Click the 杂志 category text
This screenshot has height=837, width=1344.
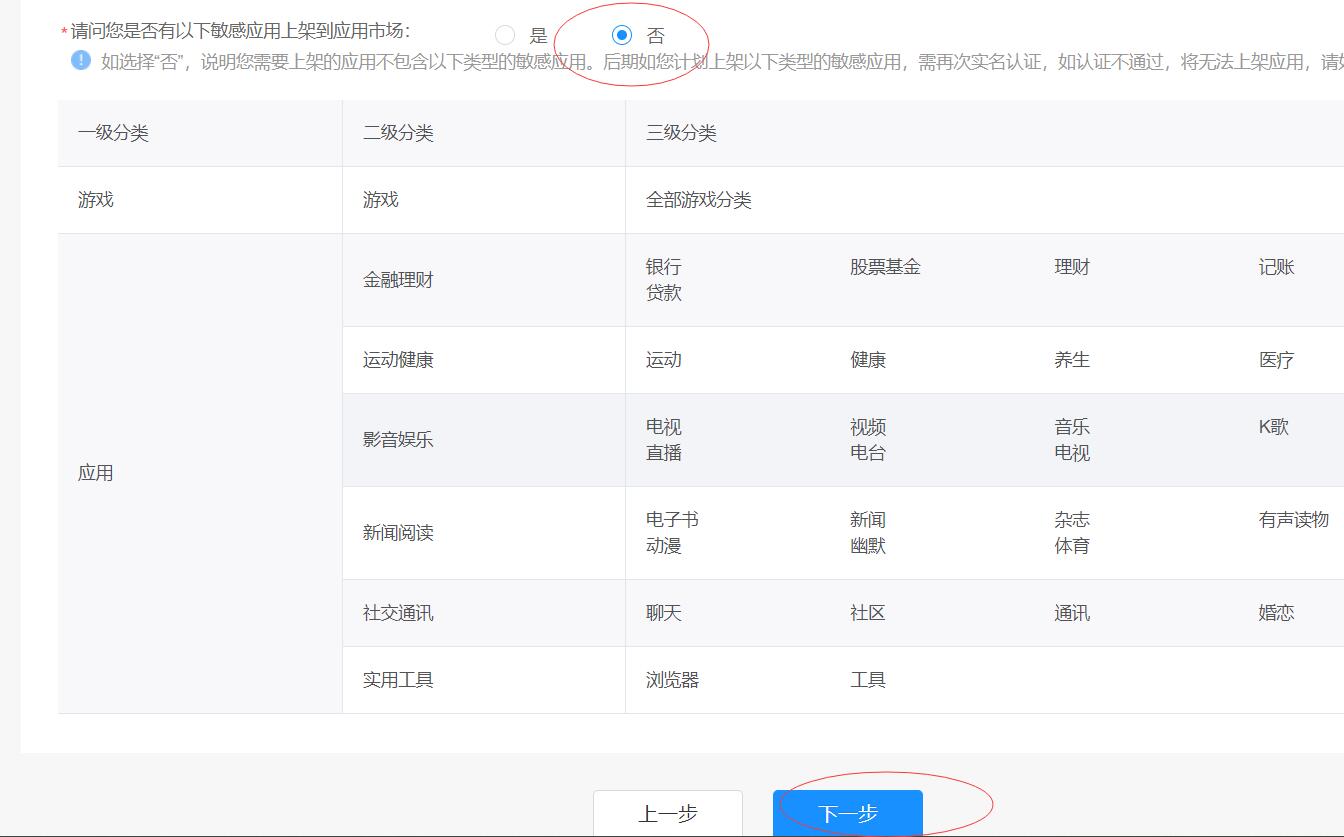1072,520
